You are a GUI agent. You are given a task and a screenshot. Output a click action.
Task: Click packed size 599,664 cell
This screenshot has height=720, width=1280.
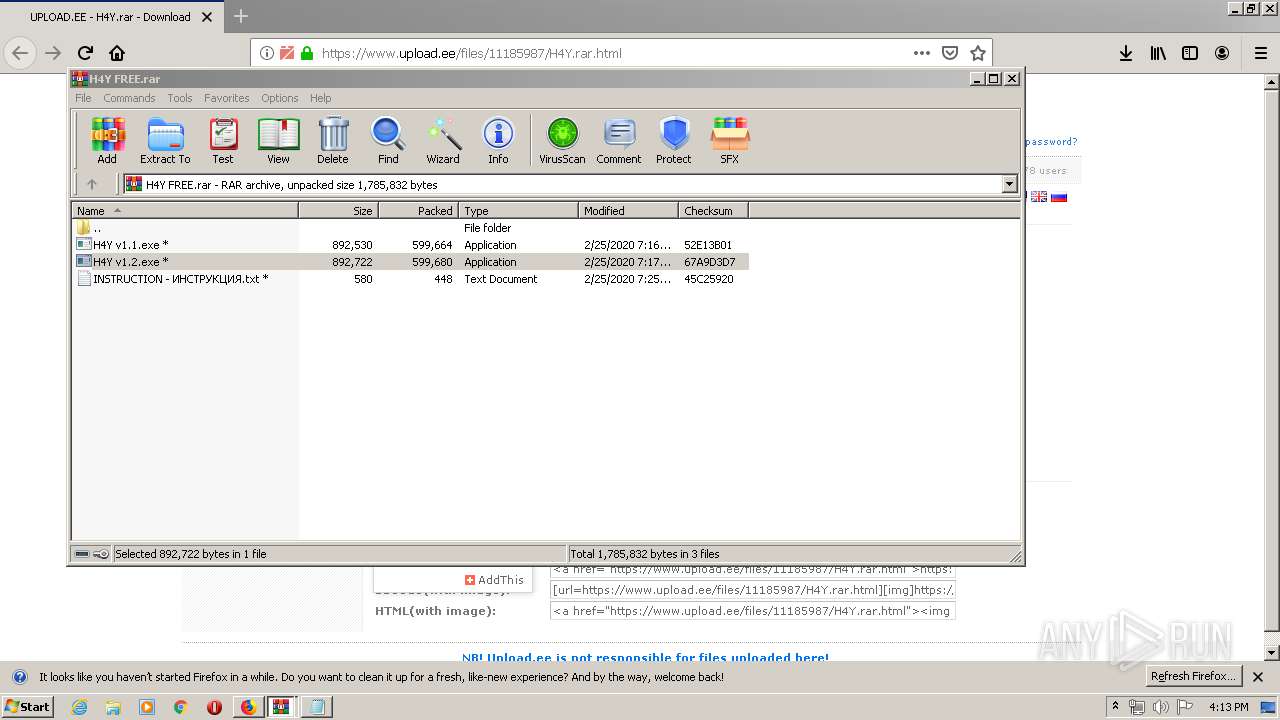pos(432,245)
